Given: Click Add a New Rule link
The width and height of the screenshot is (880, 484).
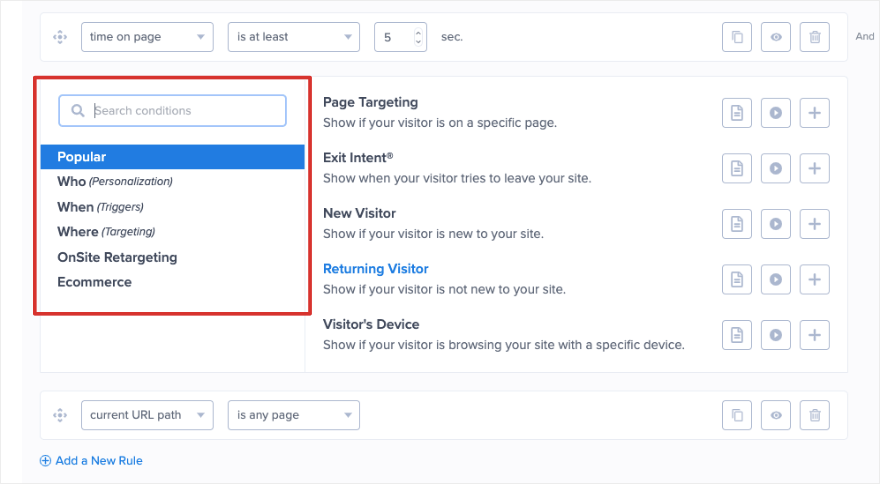Looking at the screenshot, I should pos(91,461).
